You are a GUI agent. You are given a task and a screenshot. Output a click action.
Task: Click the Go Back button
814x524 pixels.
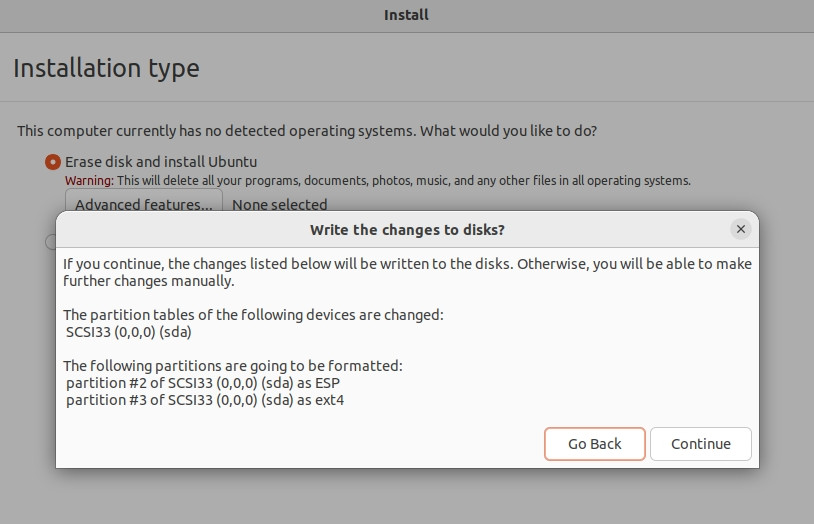[x=595, y=444]
